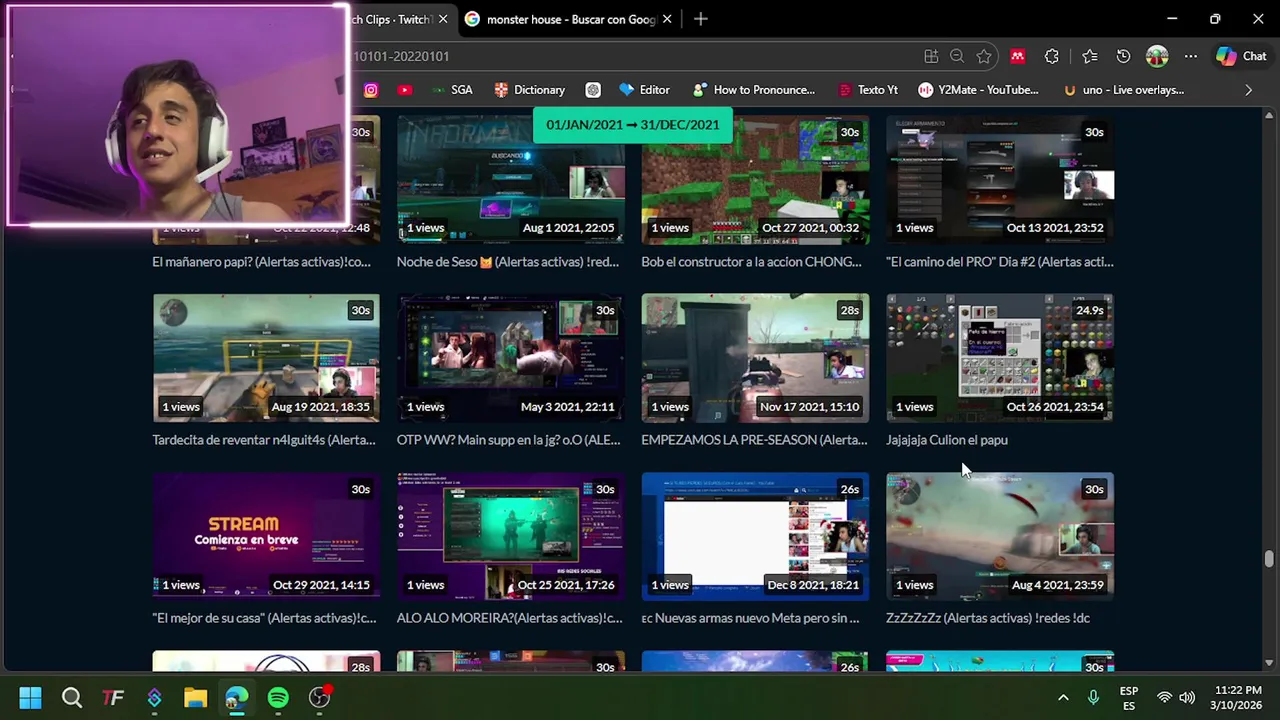The height and width of the screenshot is (720, 1280).
Task: Open the blue-purple app taskbar icon
Action: coord(154,697)
